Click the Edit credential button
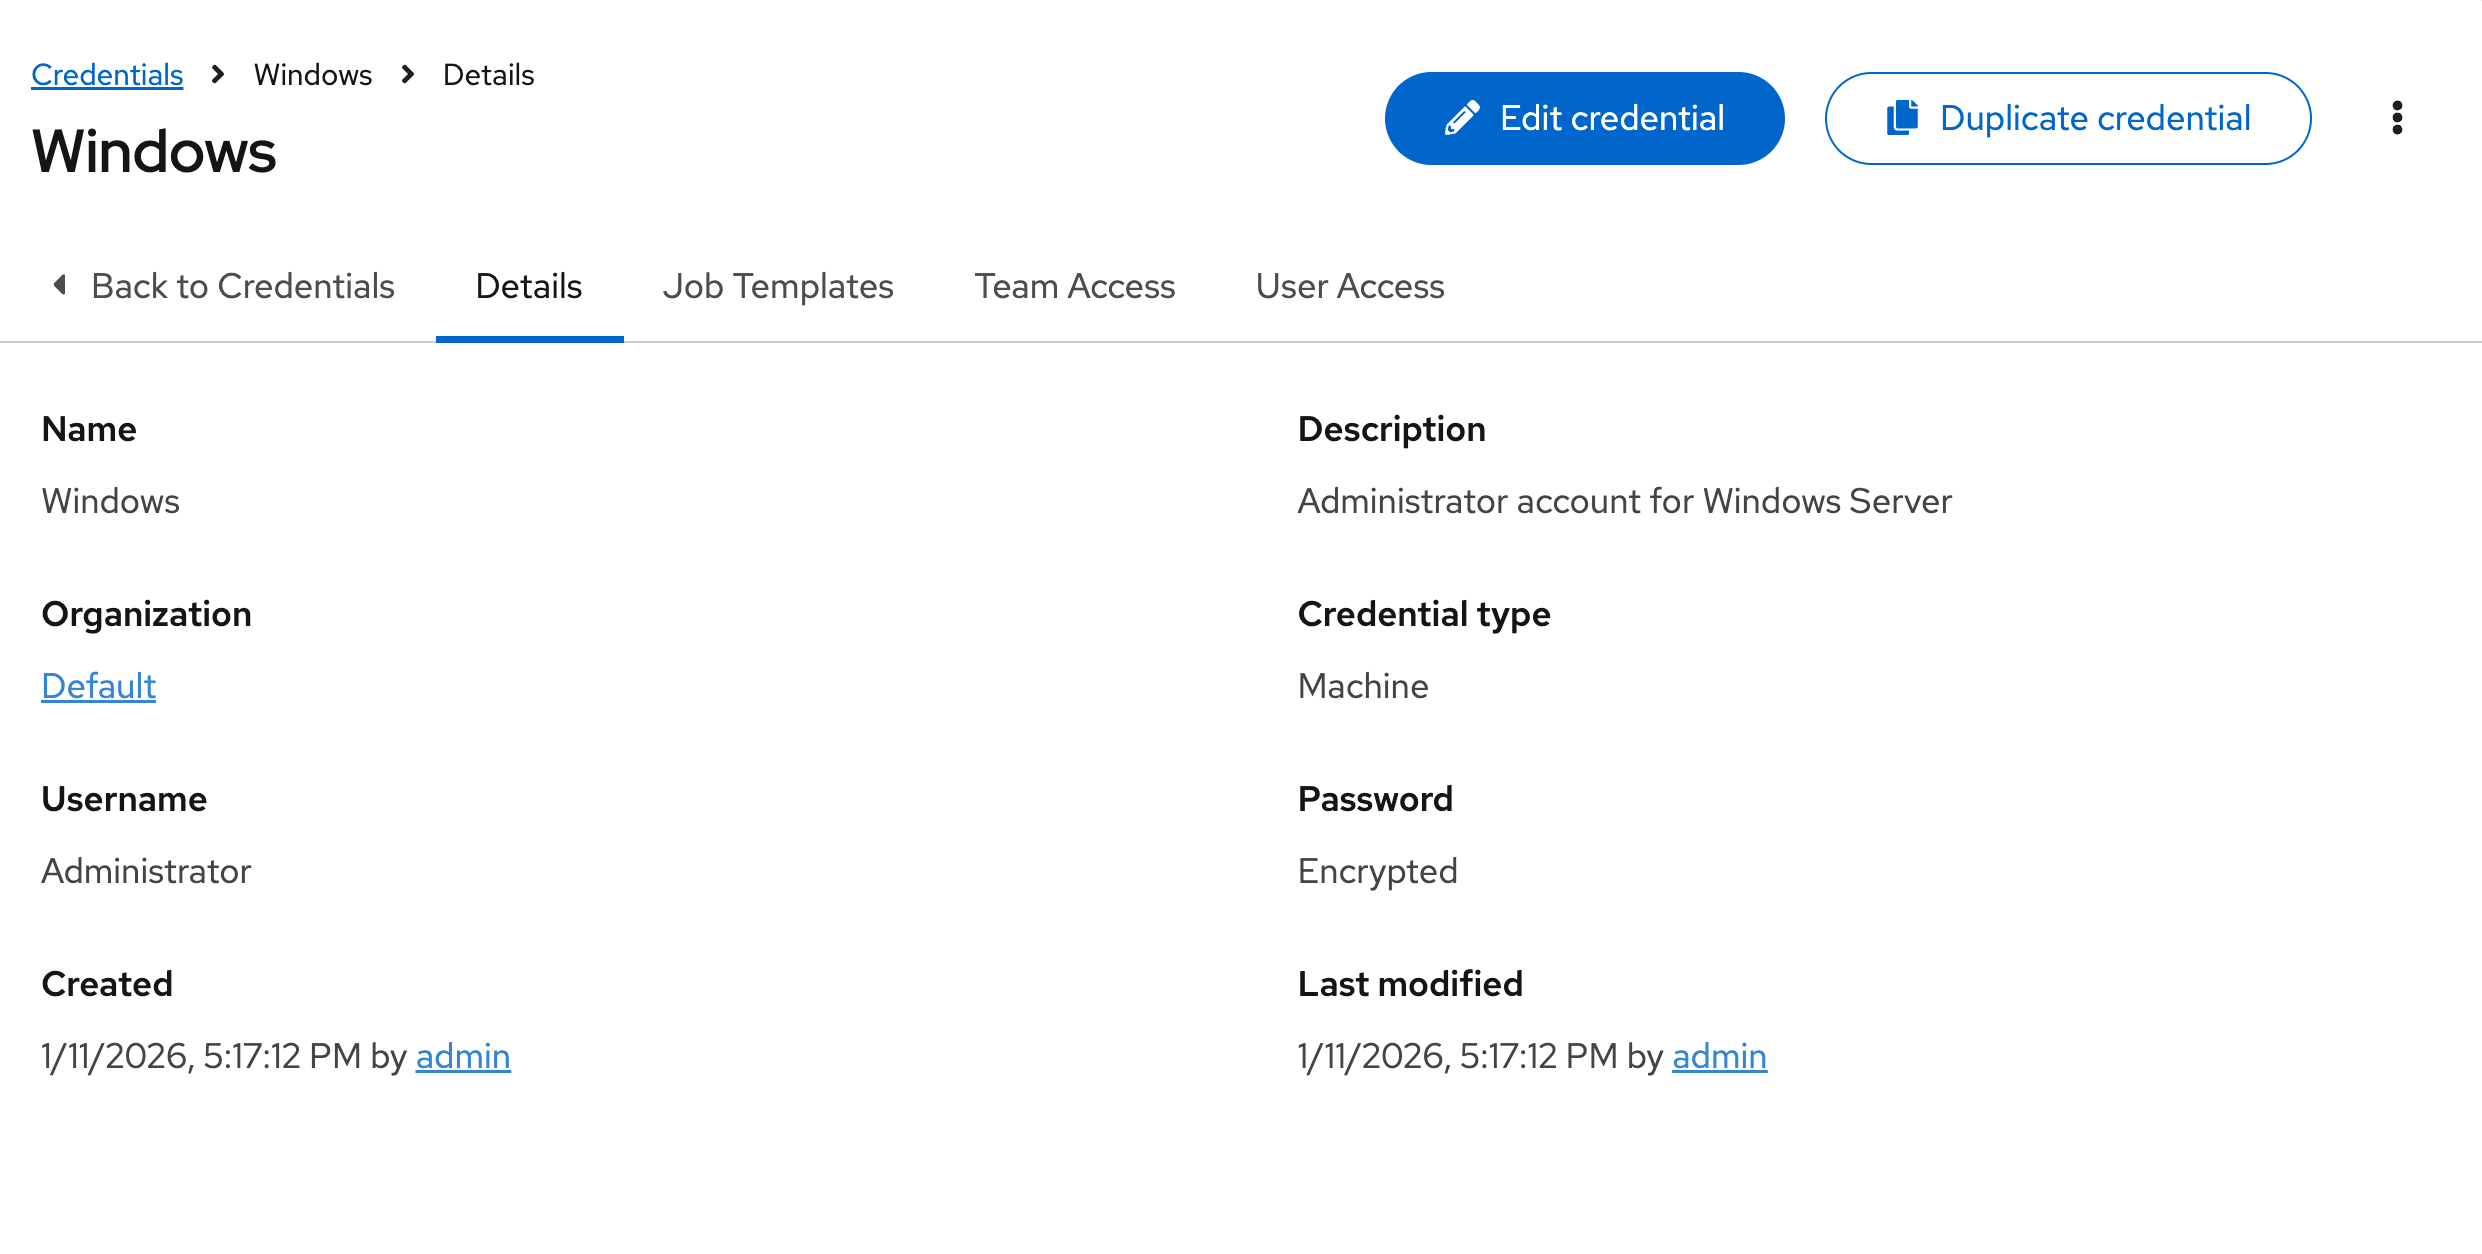Viewport: 2482px width, 1254px height. (1583, 117)
